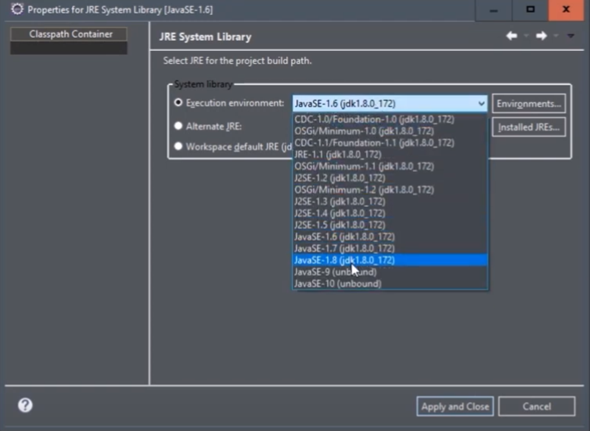Image resolution: width=590 pixels, height=431 pixels.
Task: Click the Eclipse gear icon in title bar
Action: [17, 9]
